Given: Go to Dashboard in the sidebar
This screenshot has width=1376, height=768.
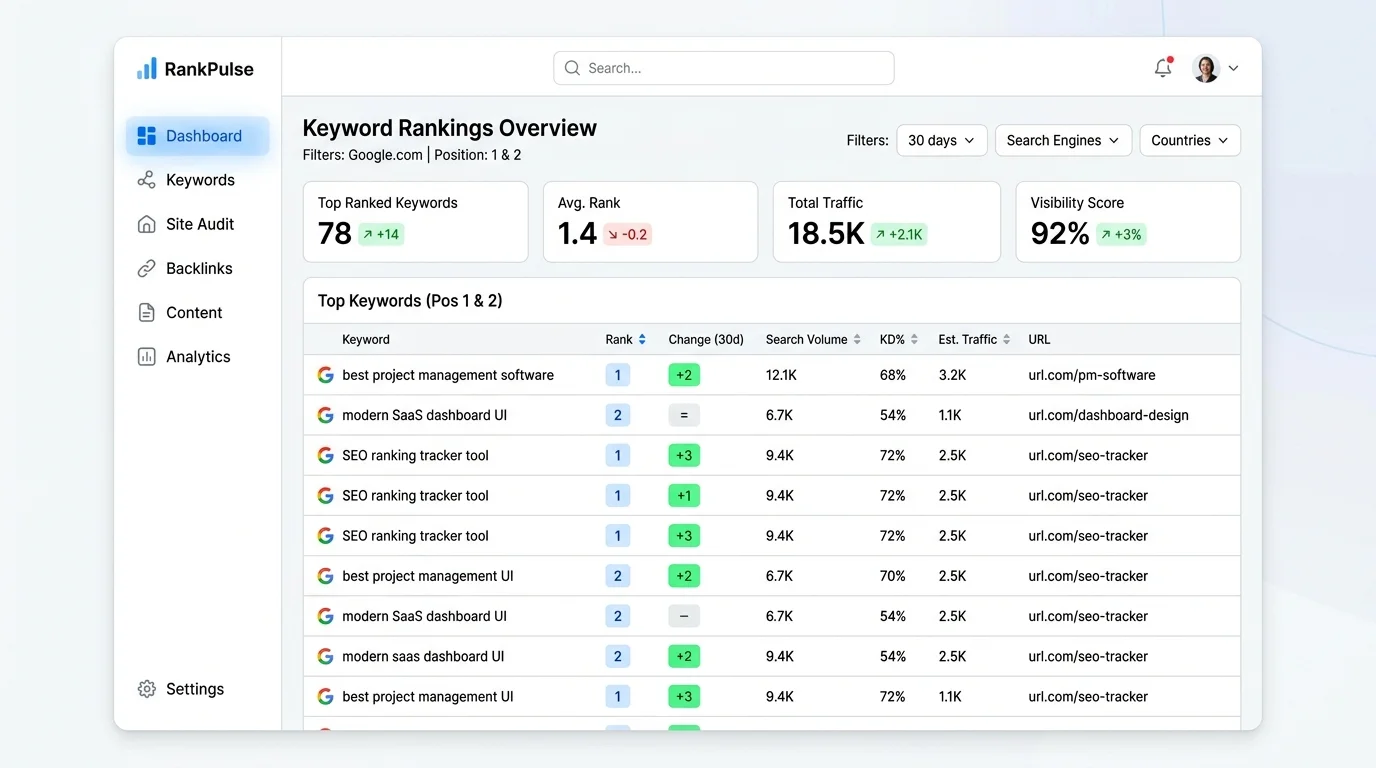Looking at the screenshot, I should pyautogui.click(x=198, y=136).
